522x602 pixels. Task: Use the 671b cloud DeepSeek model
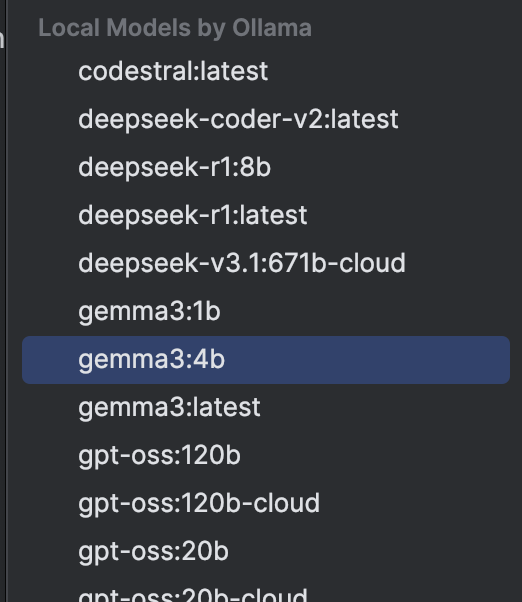(x=266, y=263)
